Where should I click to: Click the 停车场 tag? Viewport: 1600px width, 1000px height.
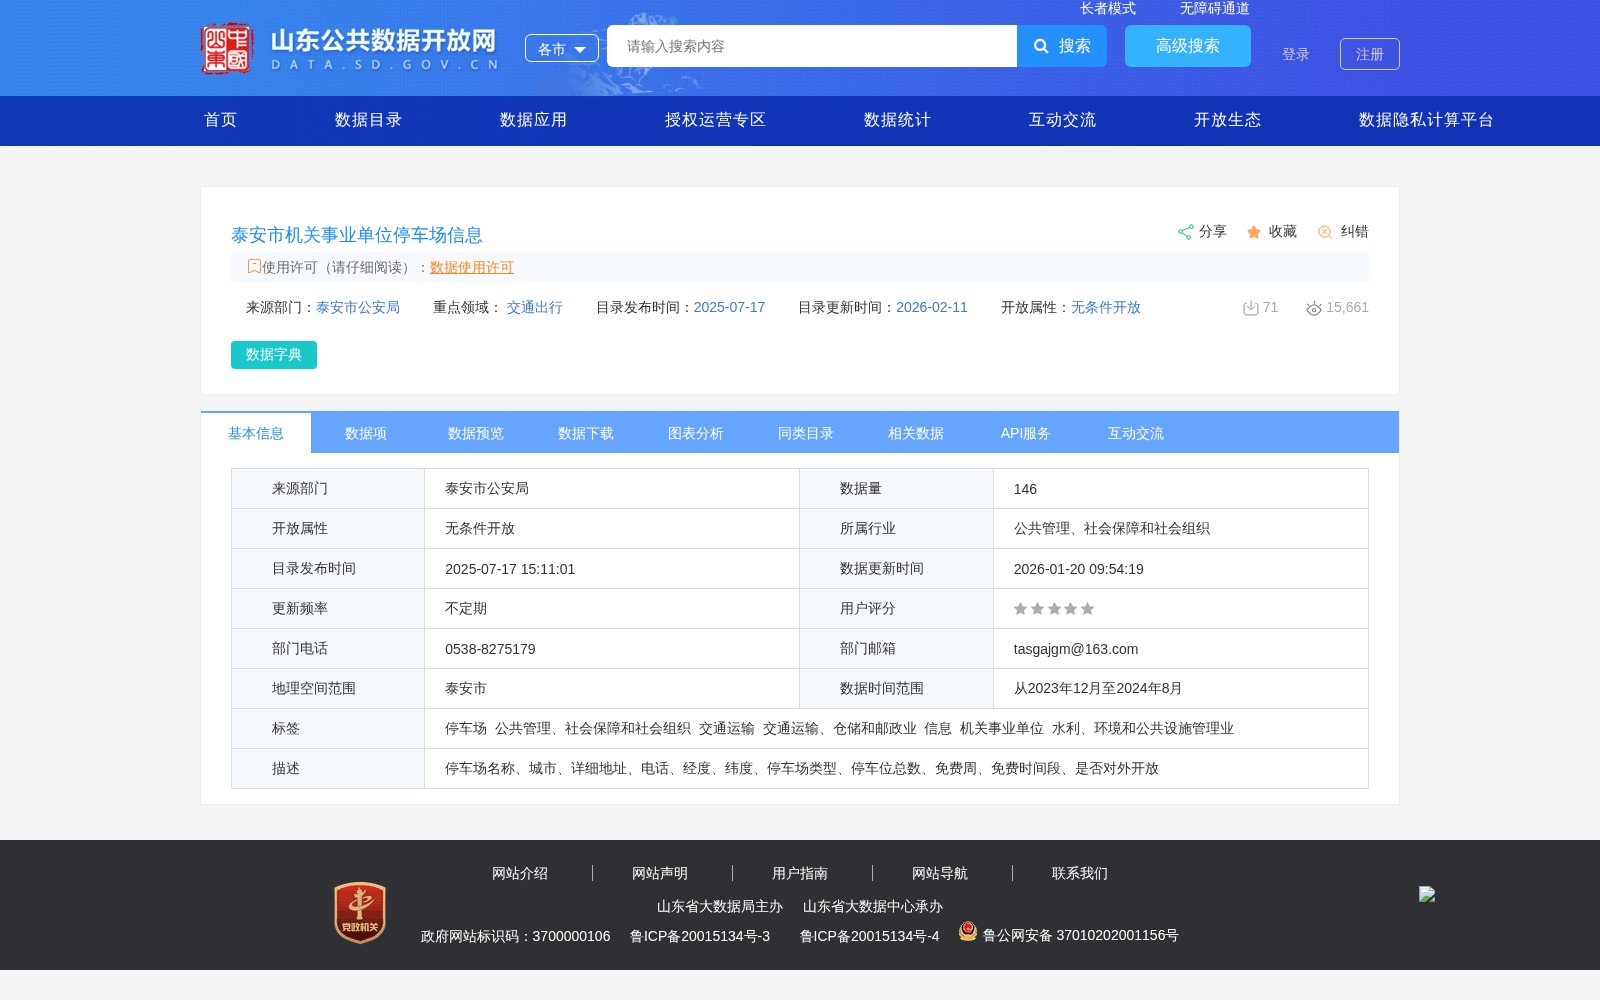(466, 728)
